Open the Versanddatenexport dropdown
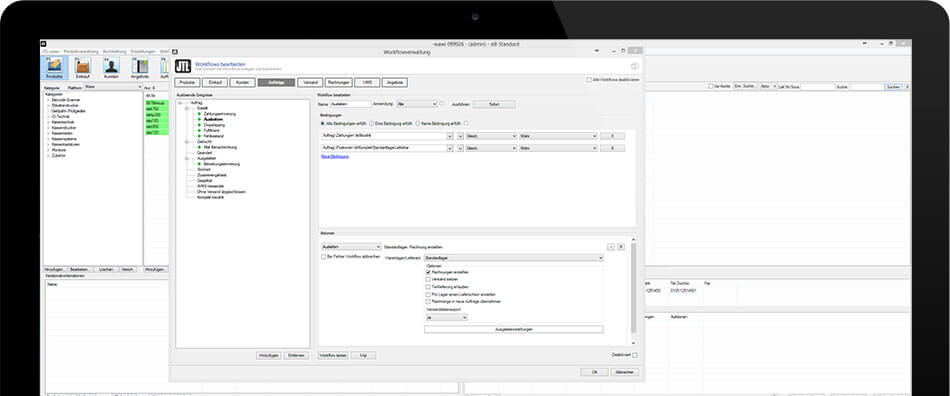The height and width of the screenshot is (396, 950). click(x=446, y=317)
